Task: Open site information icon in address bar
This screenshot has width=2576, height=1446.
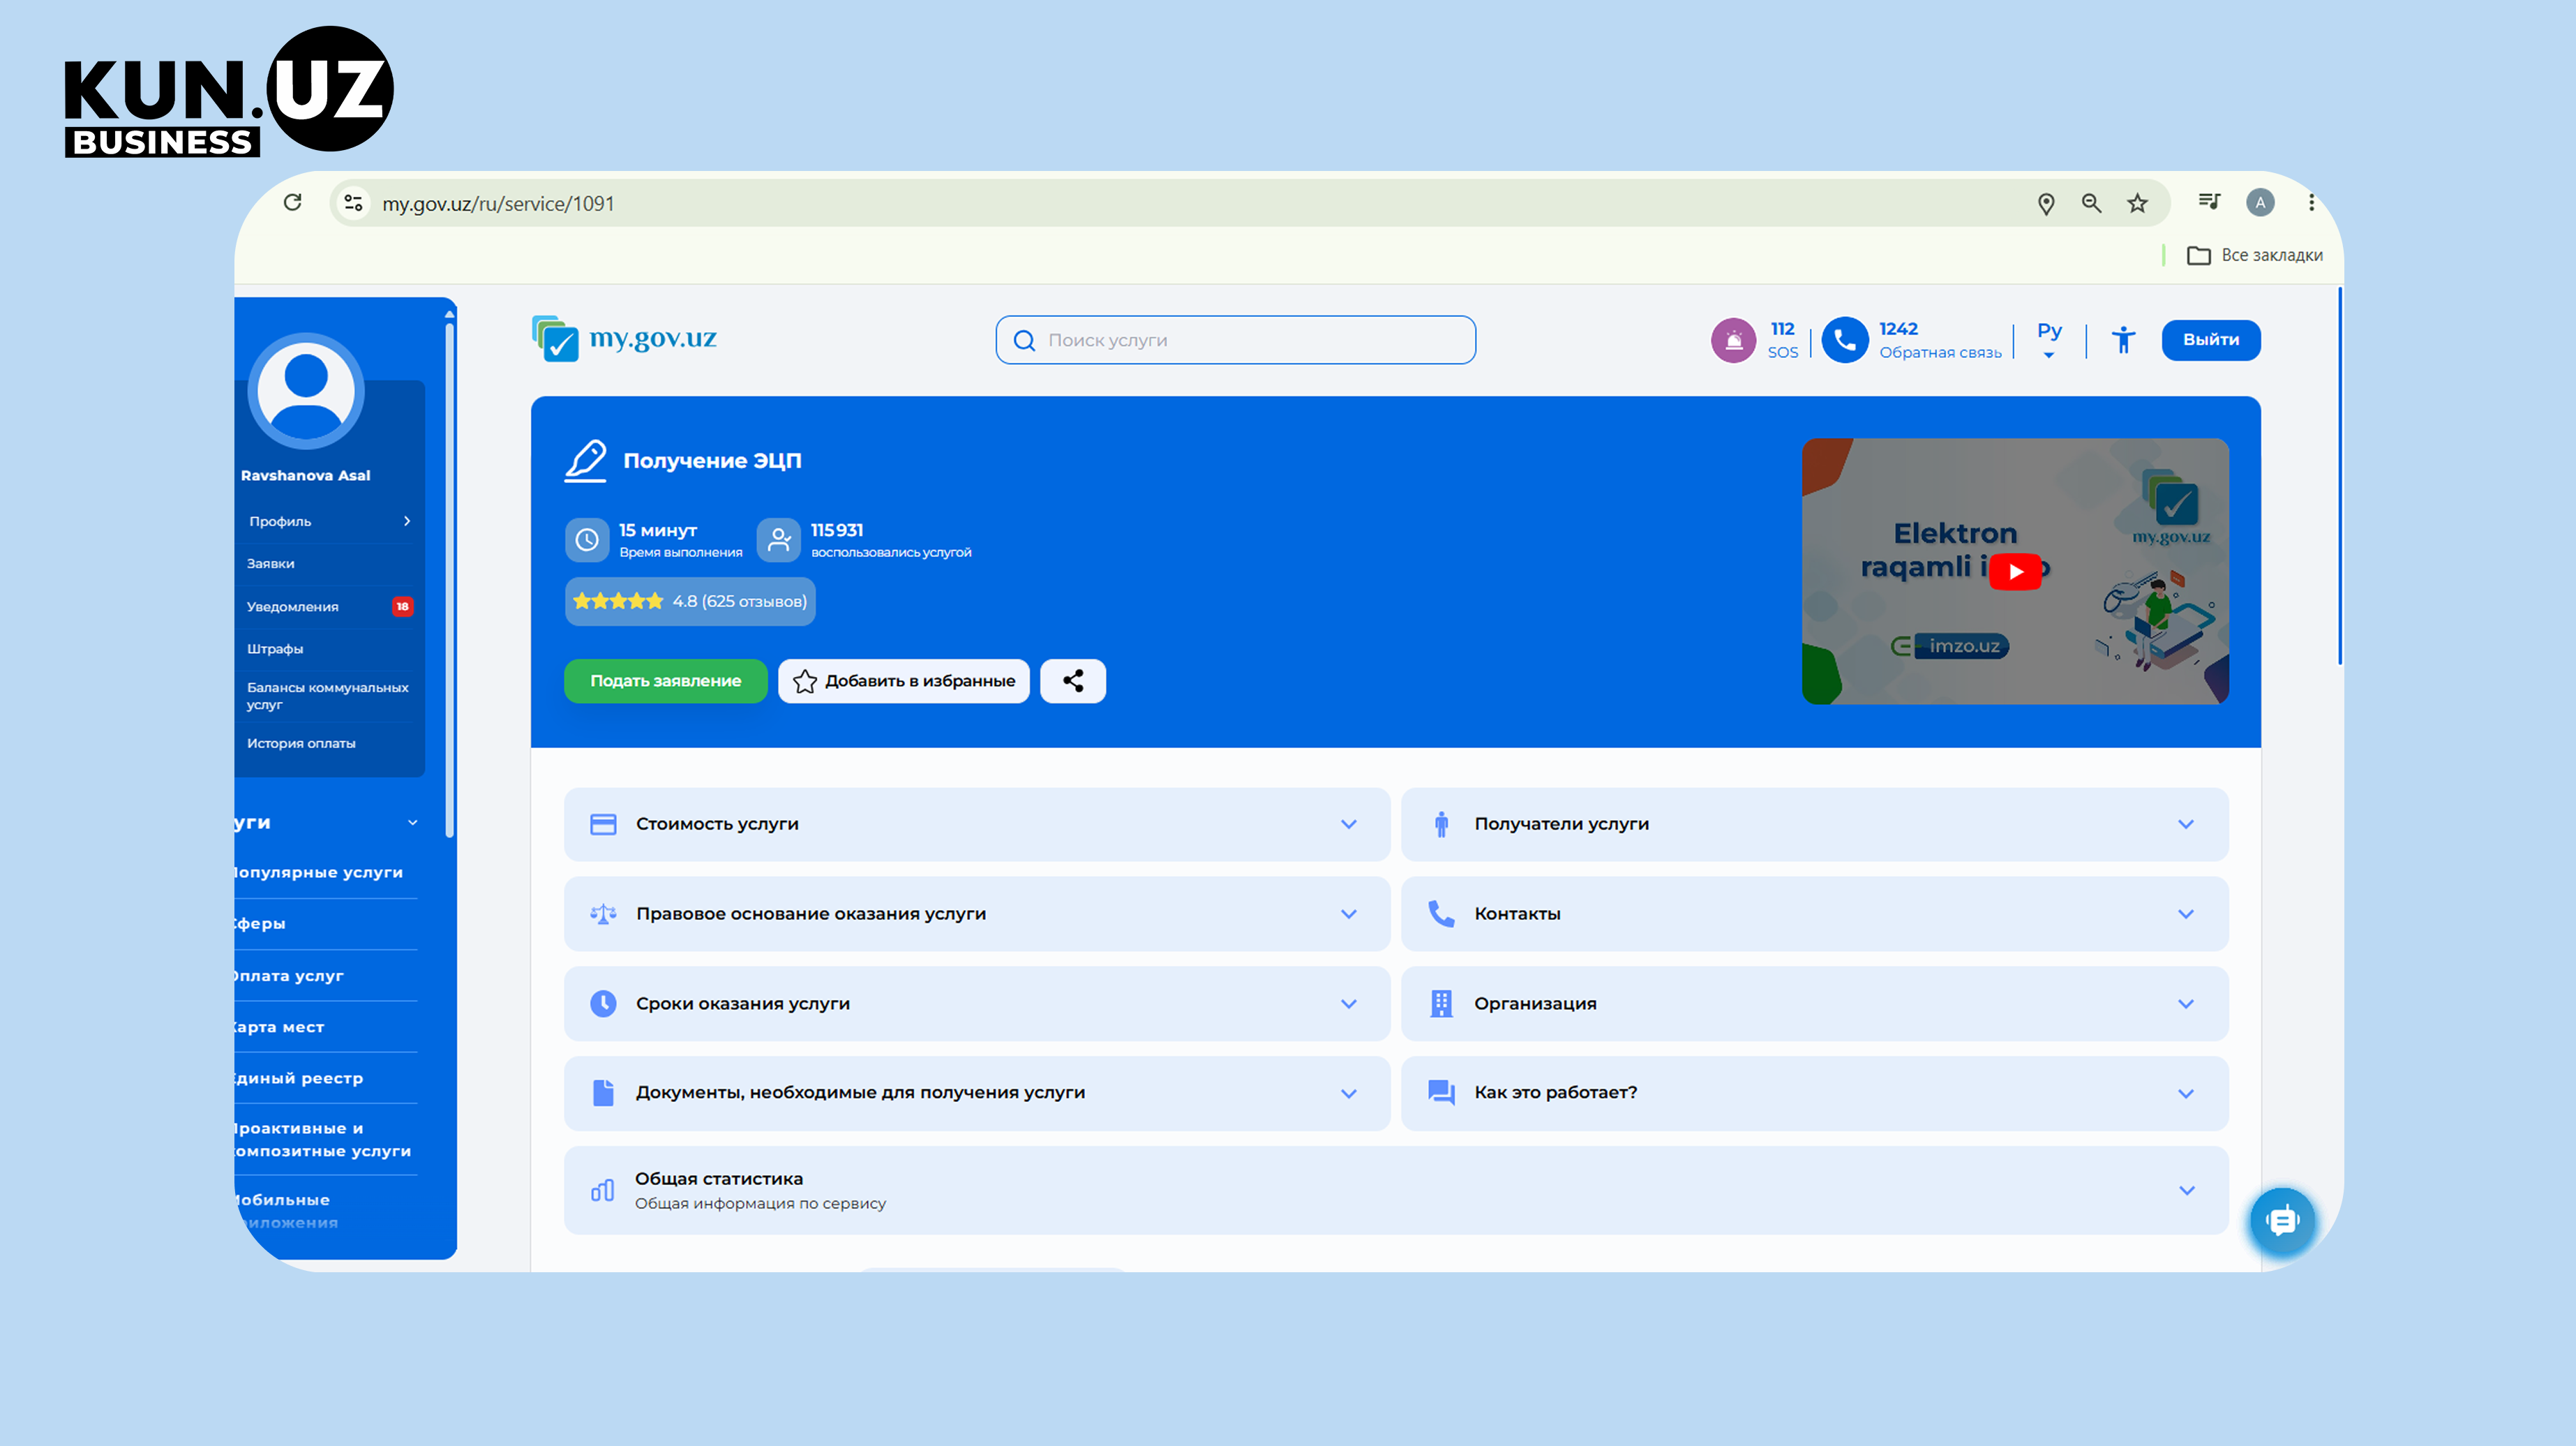Action: coord(353,203)
